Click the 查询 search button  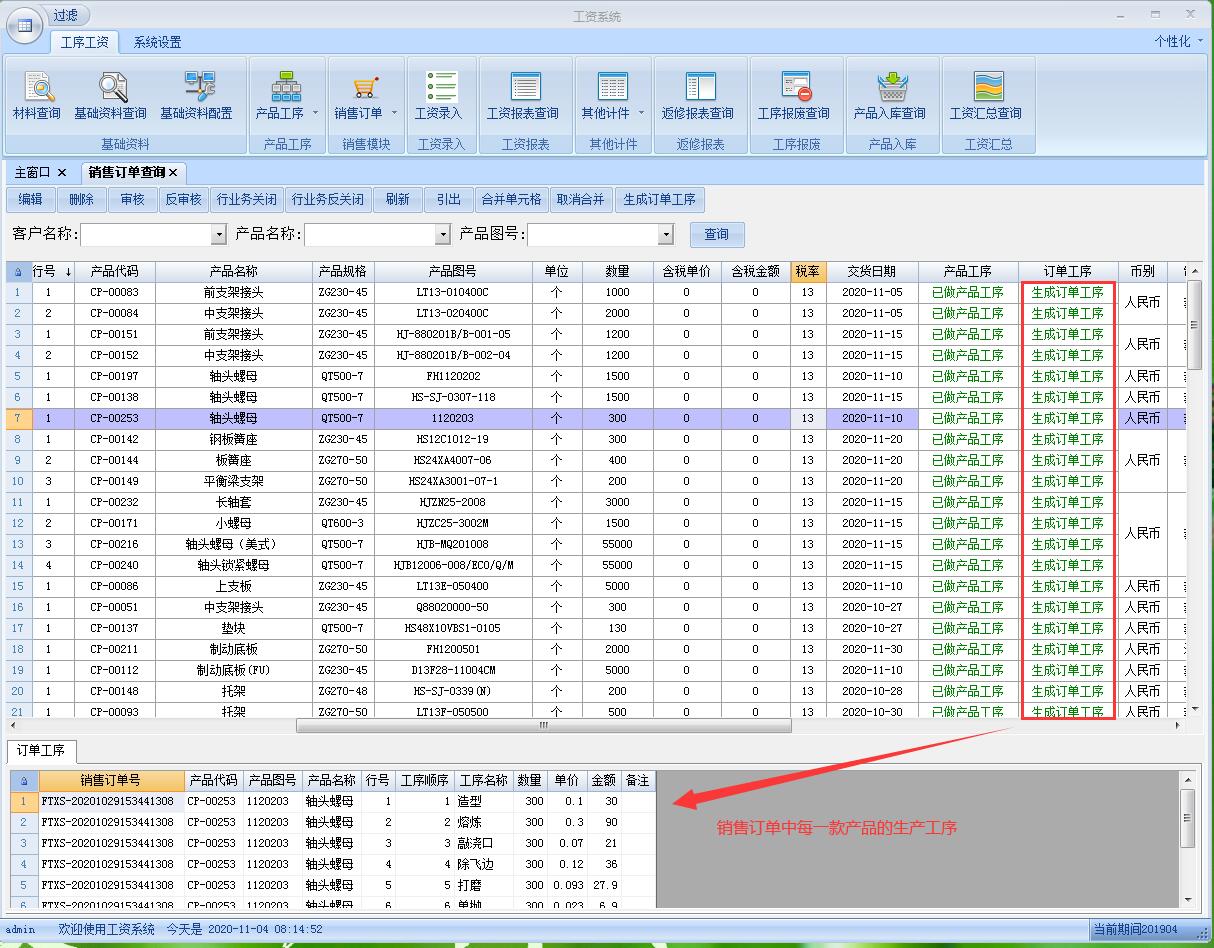pos(717,235)
